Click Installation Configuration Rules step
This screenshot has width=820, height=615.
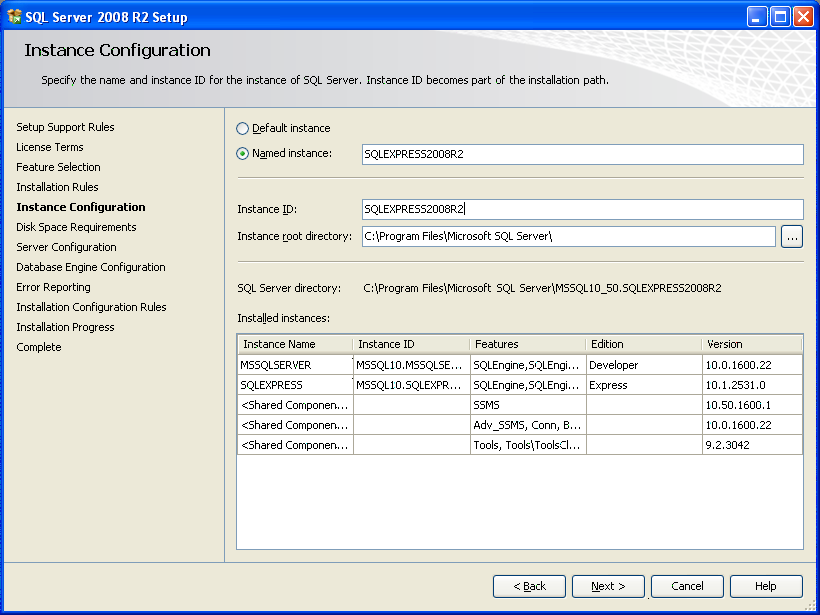coord(91,307)
